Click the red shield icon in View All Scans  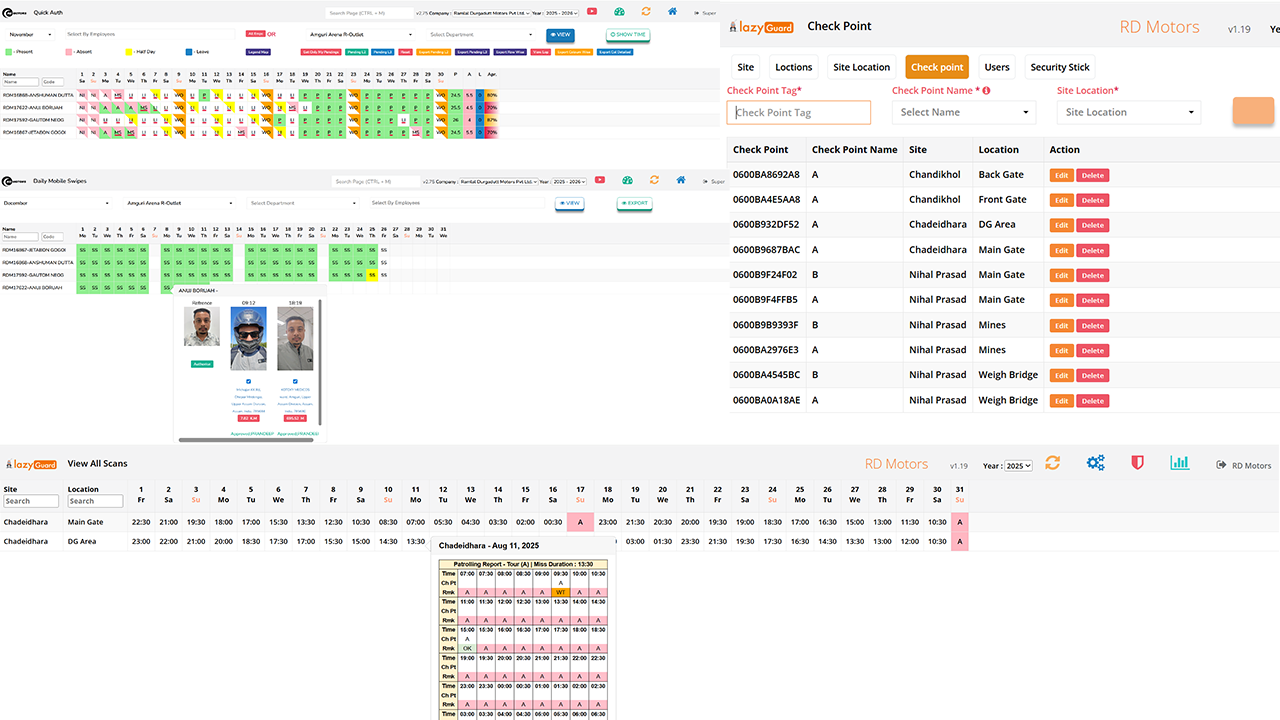coord(1137,463)
